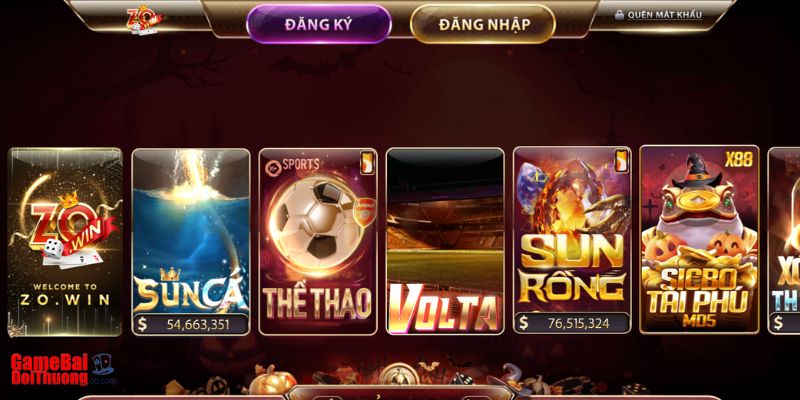Click the Zo Win logo in header
Image resolution: width=800 pixels, height=400 pixels.
pyautogui.click(x=145, y=19)
